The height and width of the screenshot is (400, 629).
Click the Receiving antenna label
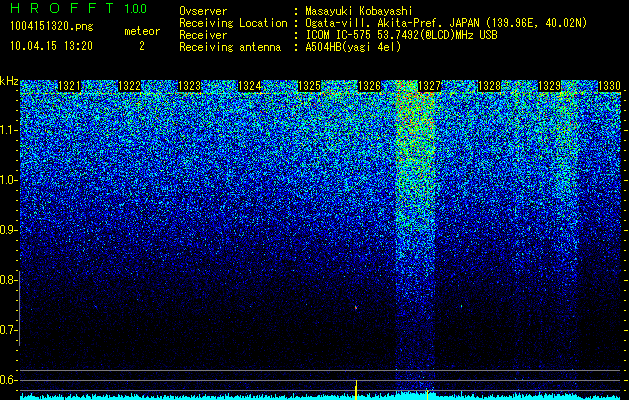230,47
